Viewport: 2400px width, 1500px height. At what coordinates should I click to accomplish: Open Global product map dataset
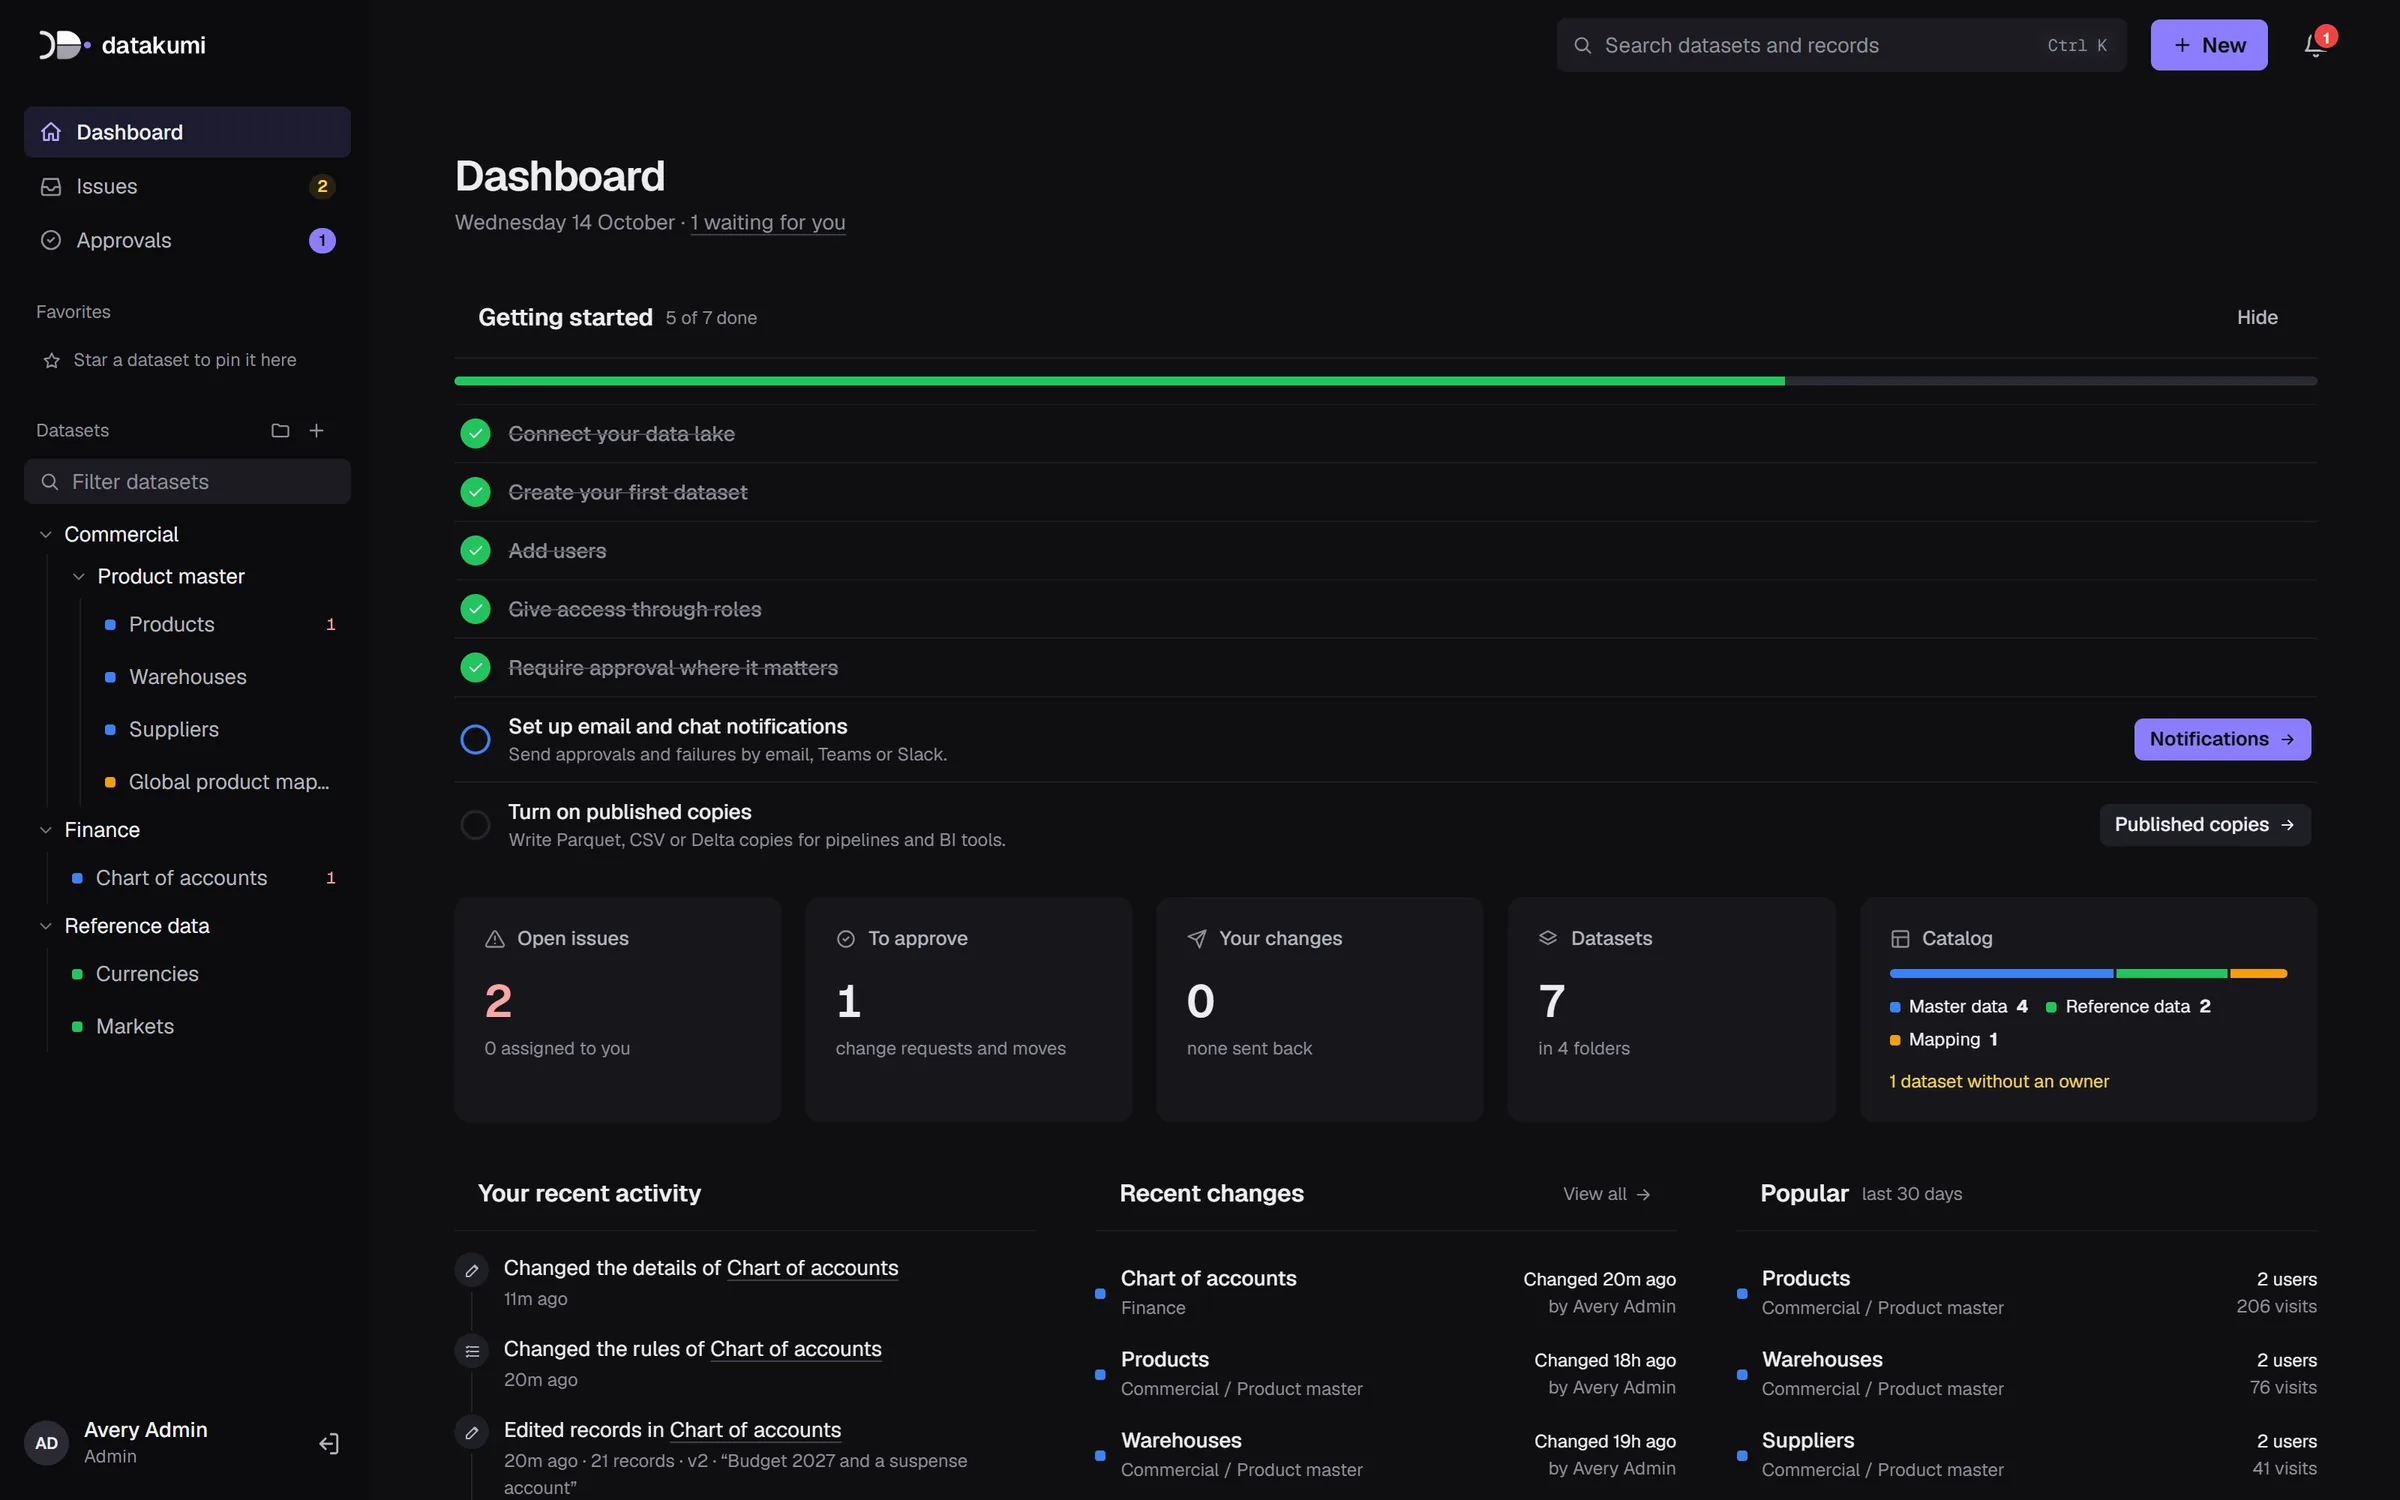pos(220,782)
